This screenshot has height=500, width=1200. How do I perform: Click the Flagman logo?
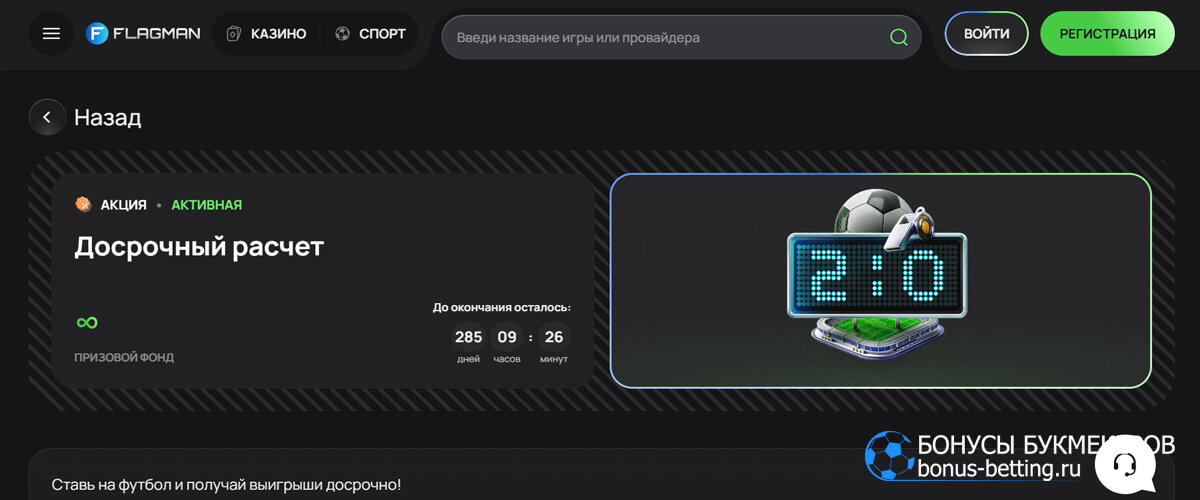tap(143, 34)
